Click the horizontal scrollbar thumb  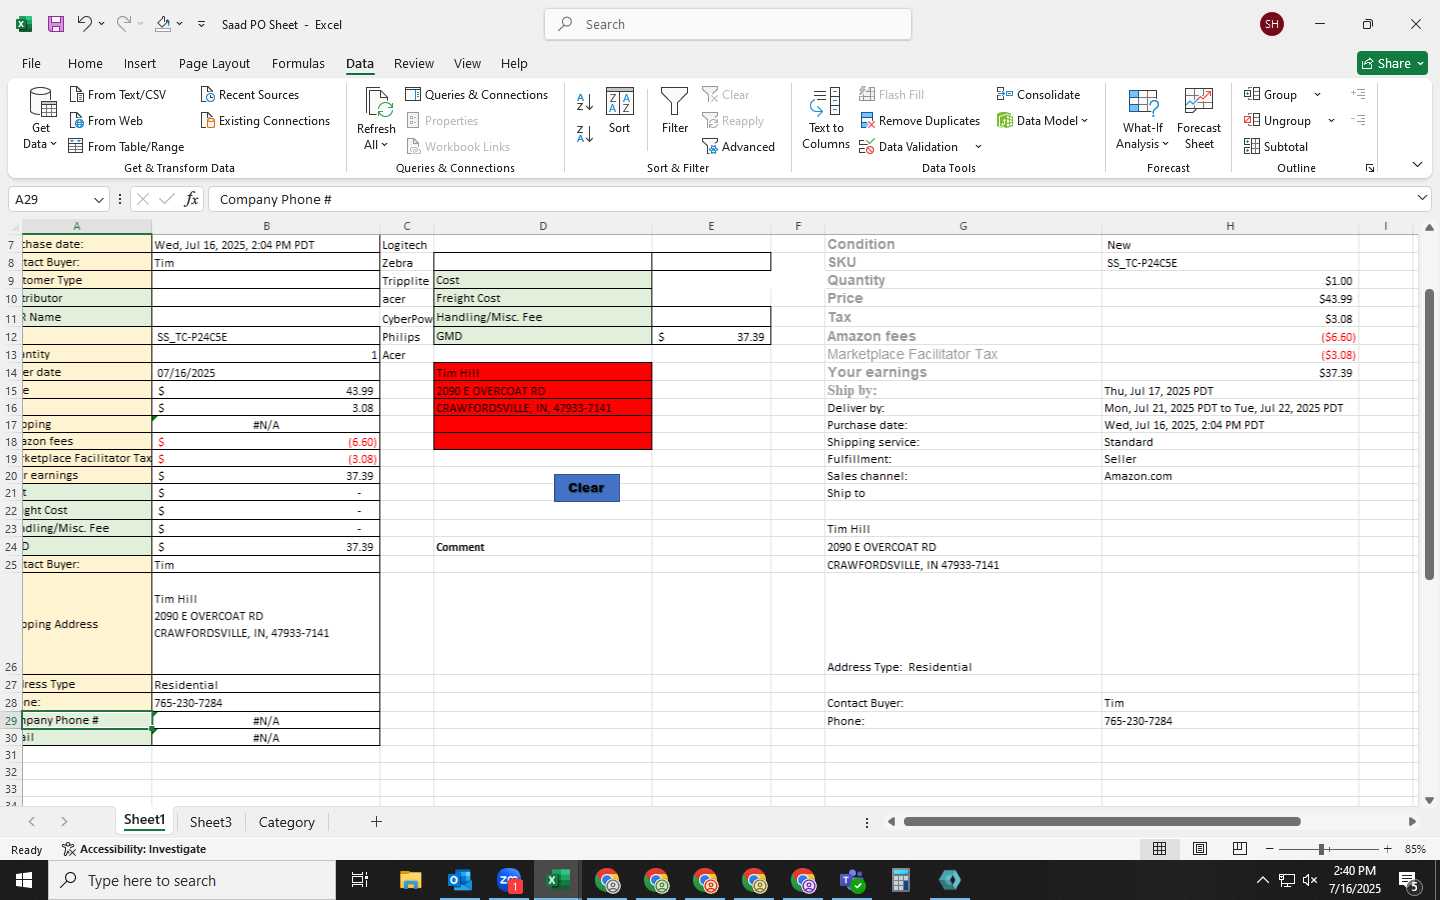[x=1102, y=822]
